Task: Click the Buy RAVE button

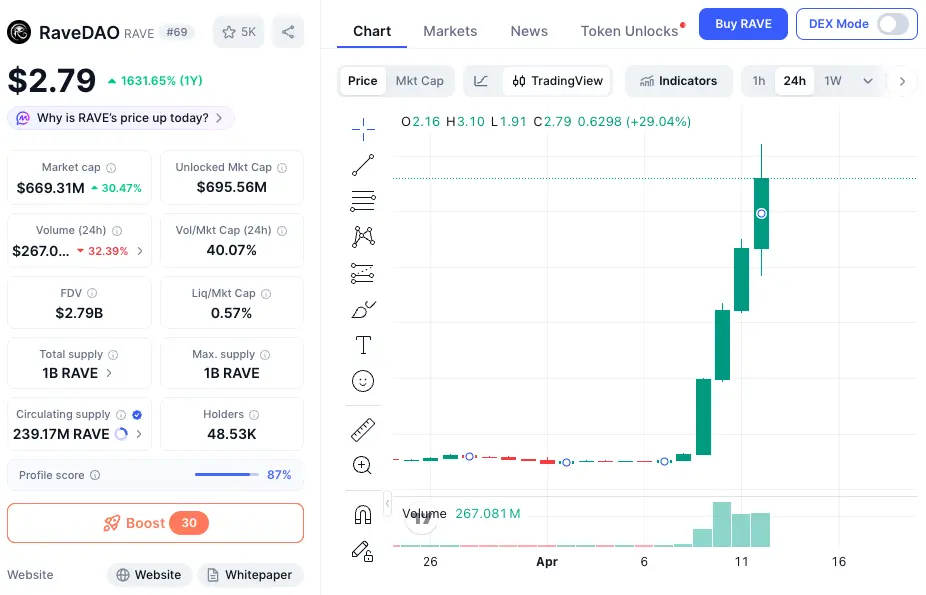Action: pyautogui.click(x=743, y=24)
